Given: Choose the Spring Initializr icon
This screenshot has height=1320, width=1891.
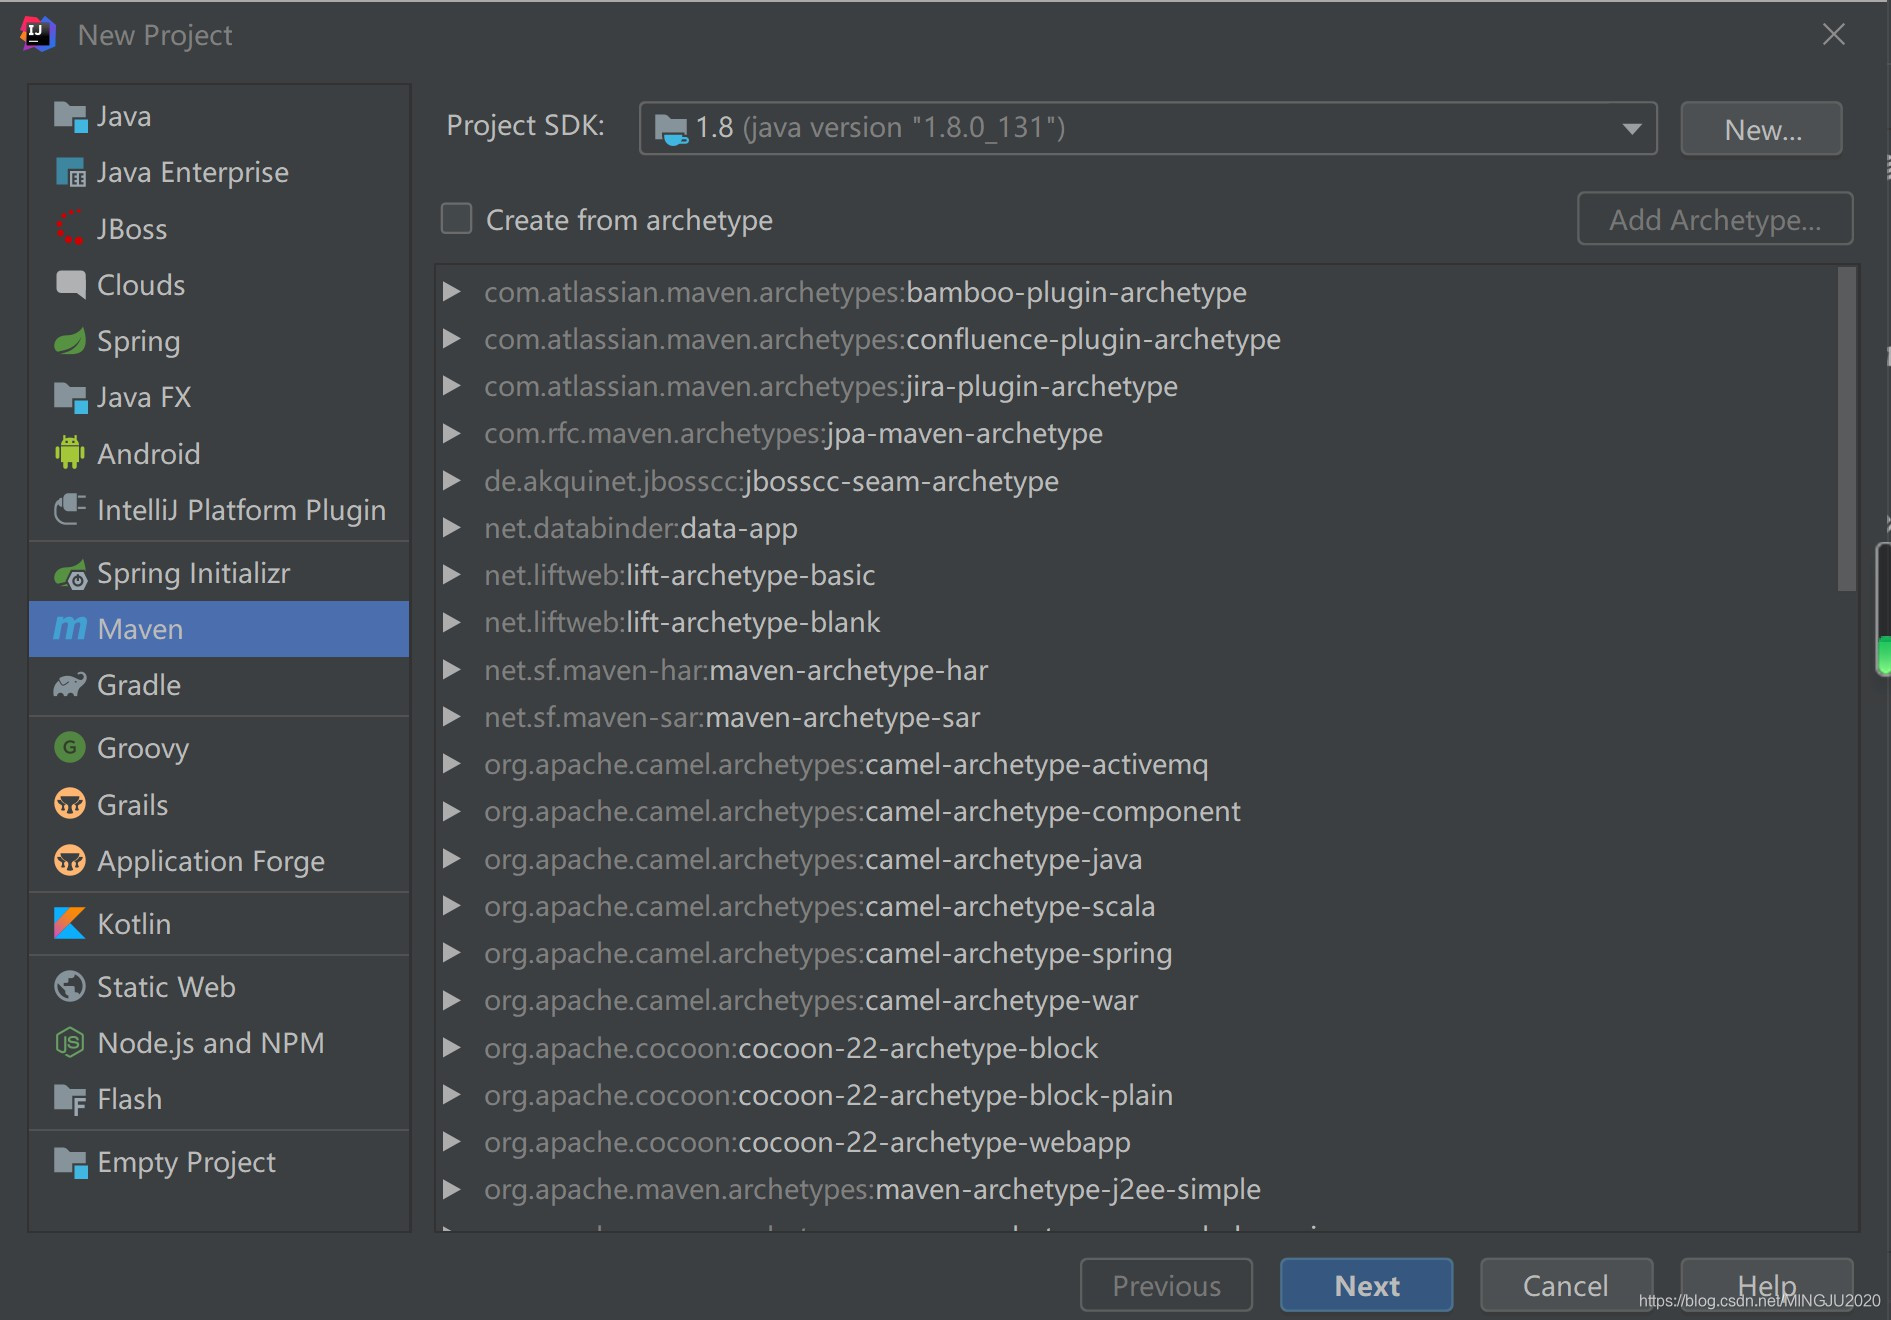Looking at the screenshot, I should 70,574.
